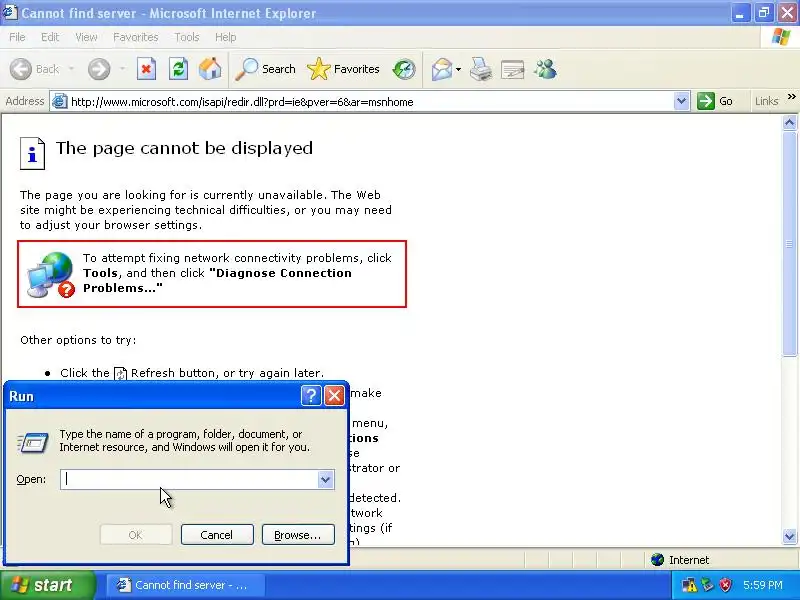The image size is (800, 600).
Task: Click the Back navigation button
Action: pos(35,69)
